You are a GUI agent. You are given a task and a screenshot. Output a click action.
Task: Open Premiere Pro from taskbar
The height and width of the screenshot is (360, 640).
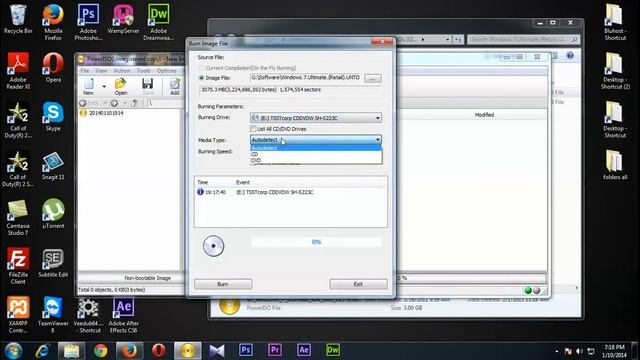click(275, 350)
